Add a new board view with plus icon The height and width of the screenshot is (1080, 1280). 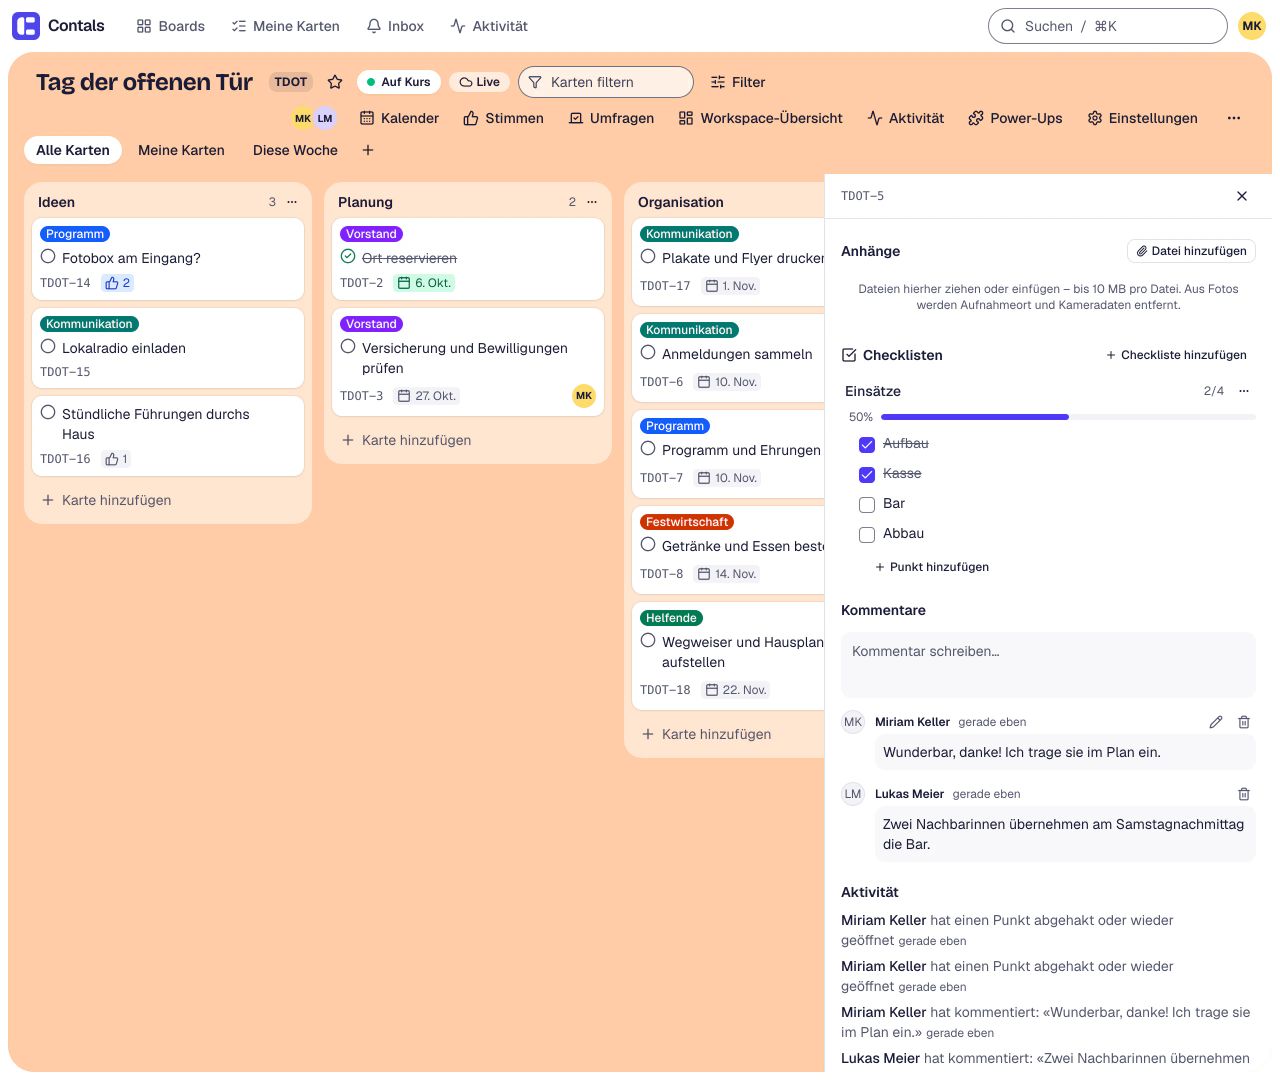(x=368, y=150)
